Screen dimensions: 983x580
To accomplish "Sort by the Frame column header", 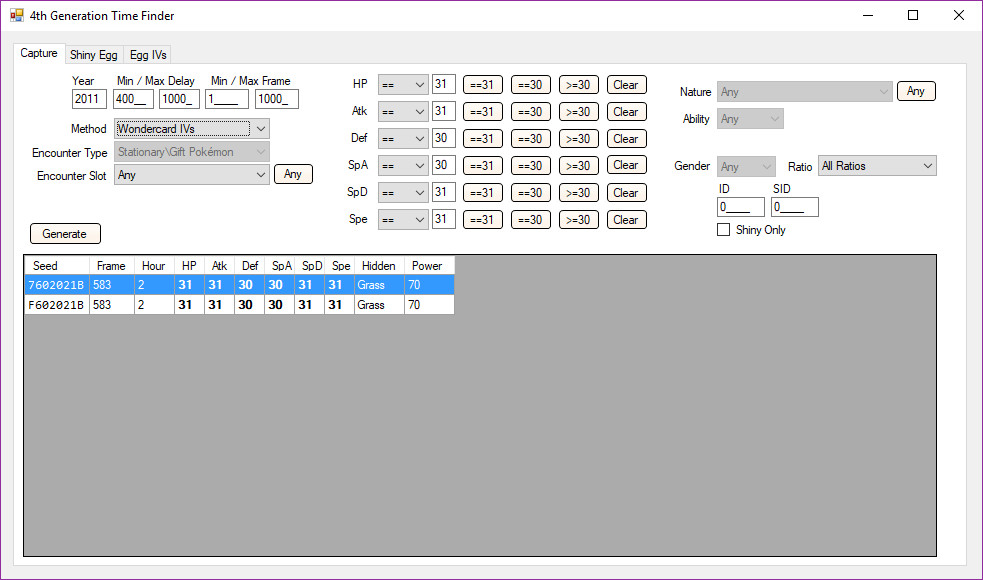I will 112,266.
